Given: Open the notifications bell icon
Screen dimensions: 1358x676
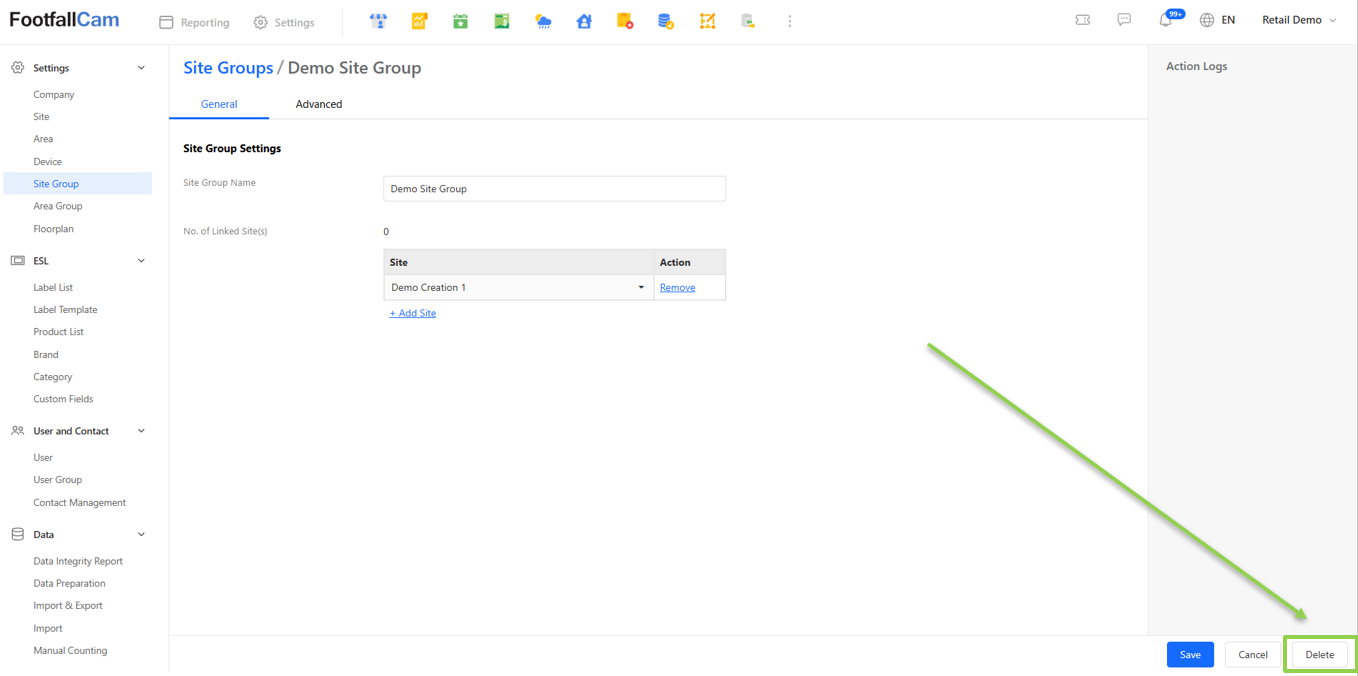Looking at the screenshot, I should [1166, 20].
